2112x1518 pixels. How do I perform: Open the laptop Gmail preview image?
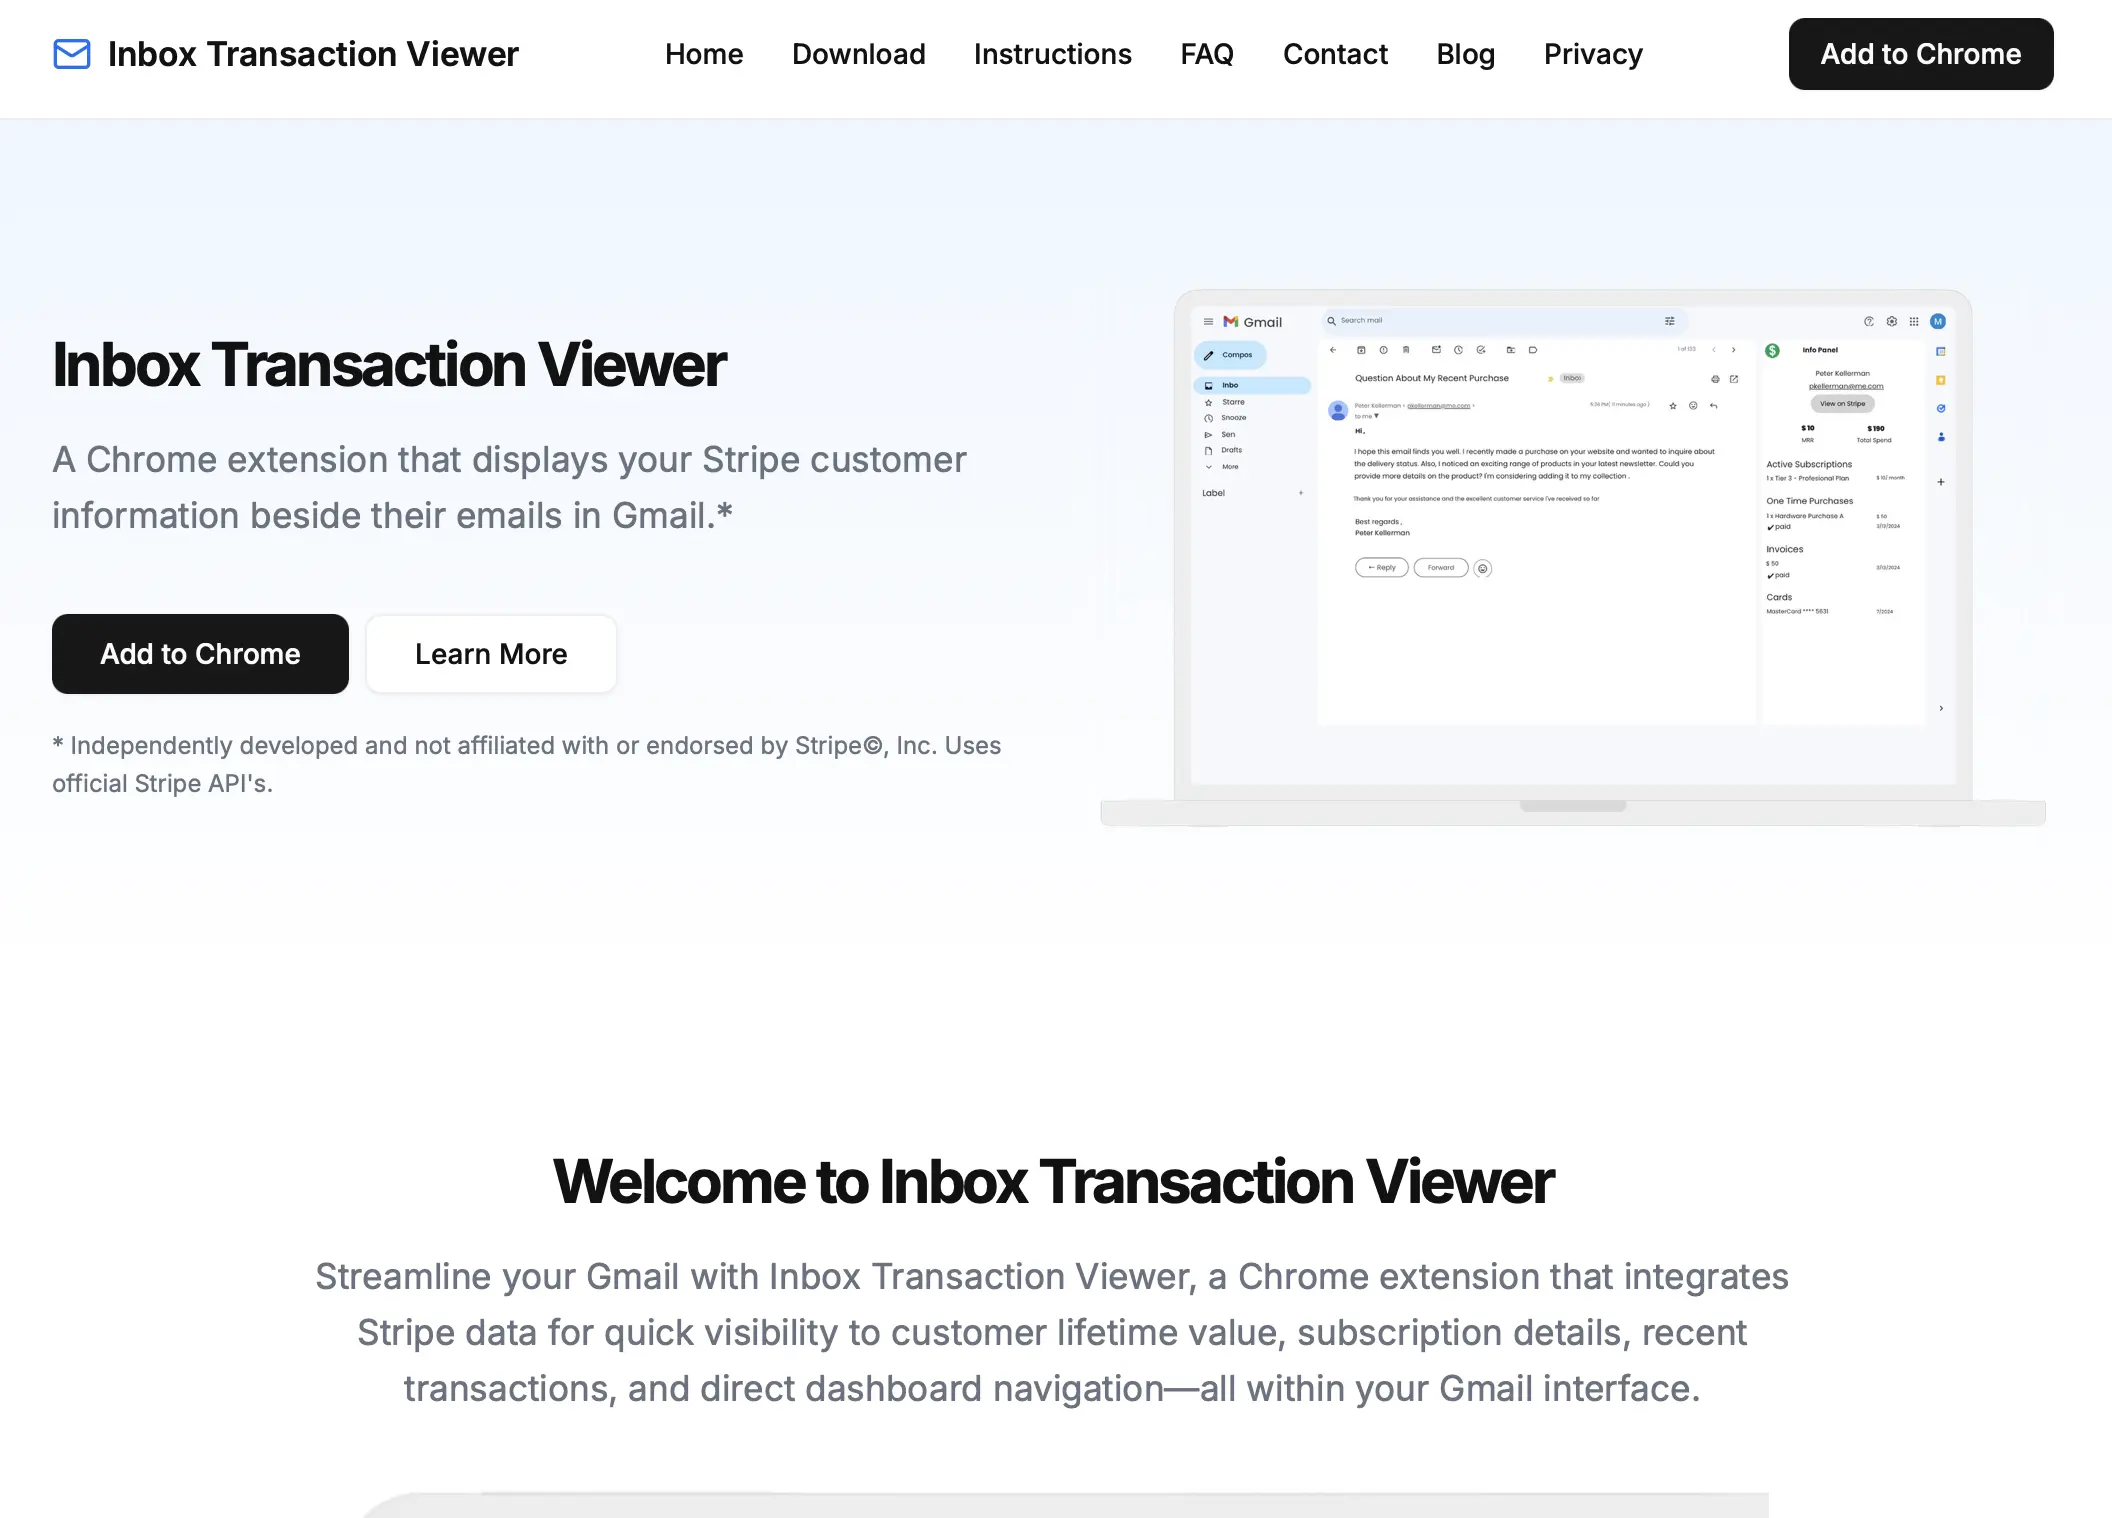click(1573, 557)
